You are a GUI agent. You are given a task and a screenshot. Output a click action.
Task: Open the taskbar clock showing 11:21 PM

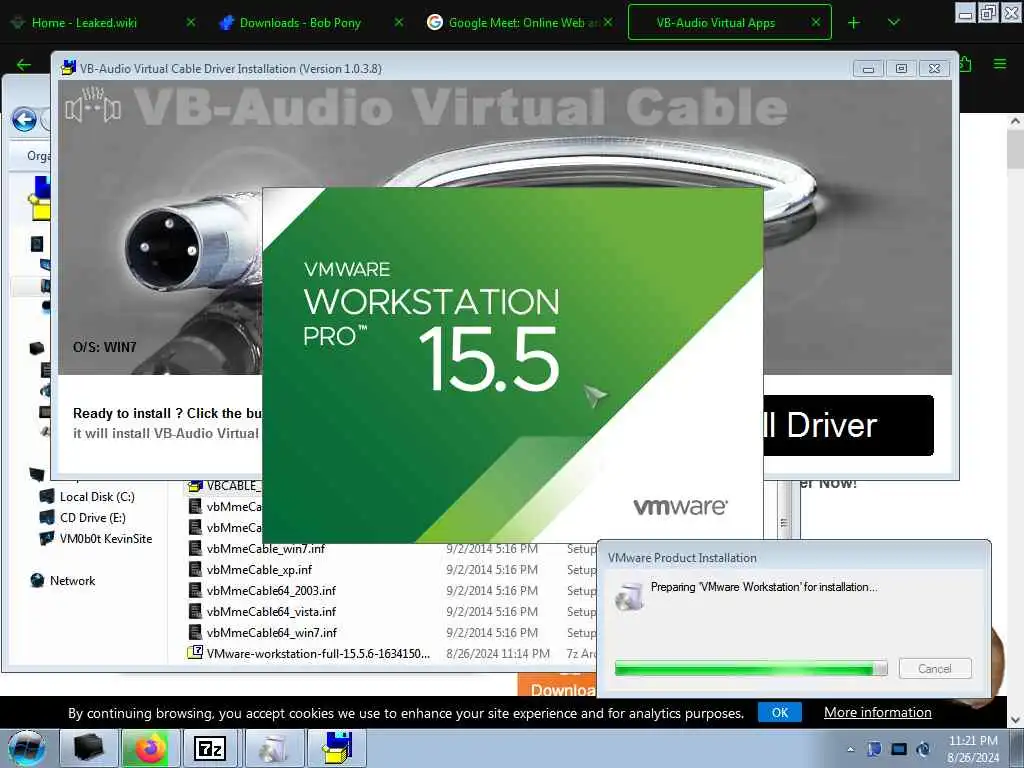[x=973, y=749]
